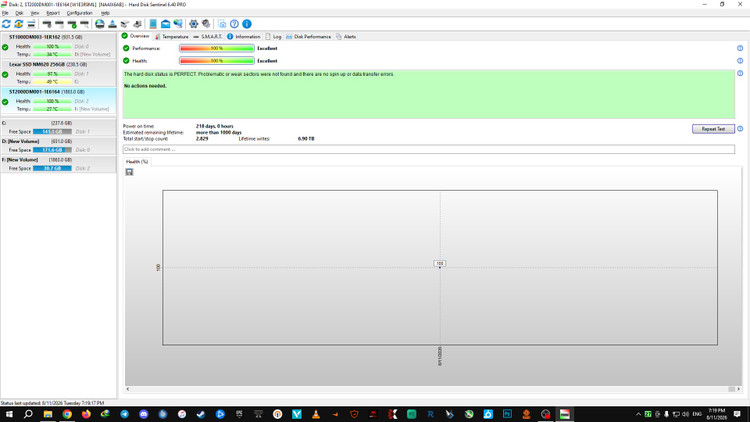
Task: Open Google Chrome from the taskbar
Action: tap(67, 414)
